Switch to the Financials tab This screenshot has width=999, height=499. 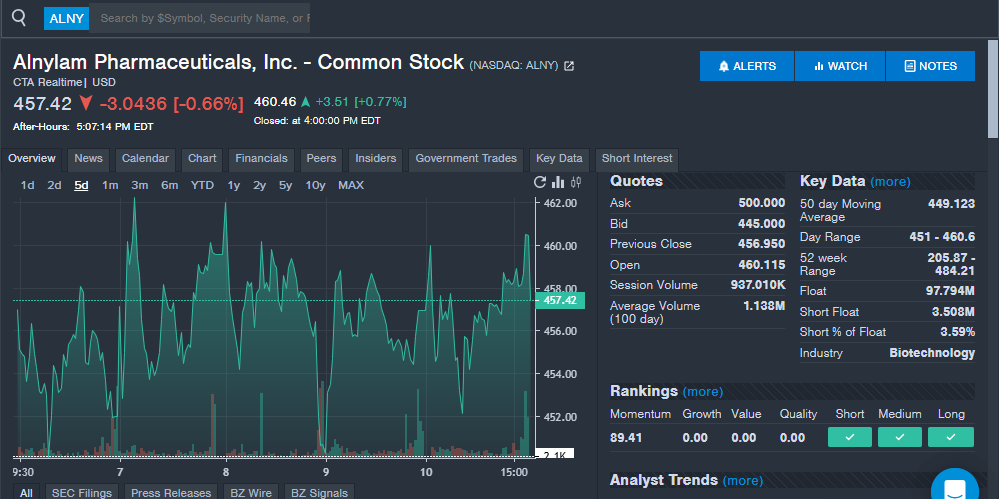(x=261, y=158)
